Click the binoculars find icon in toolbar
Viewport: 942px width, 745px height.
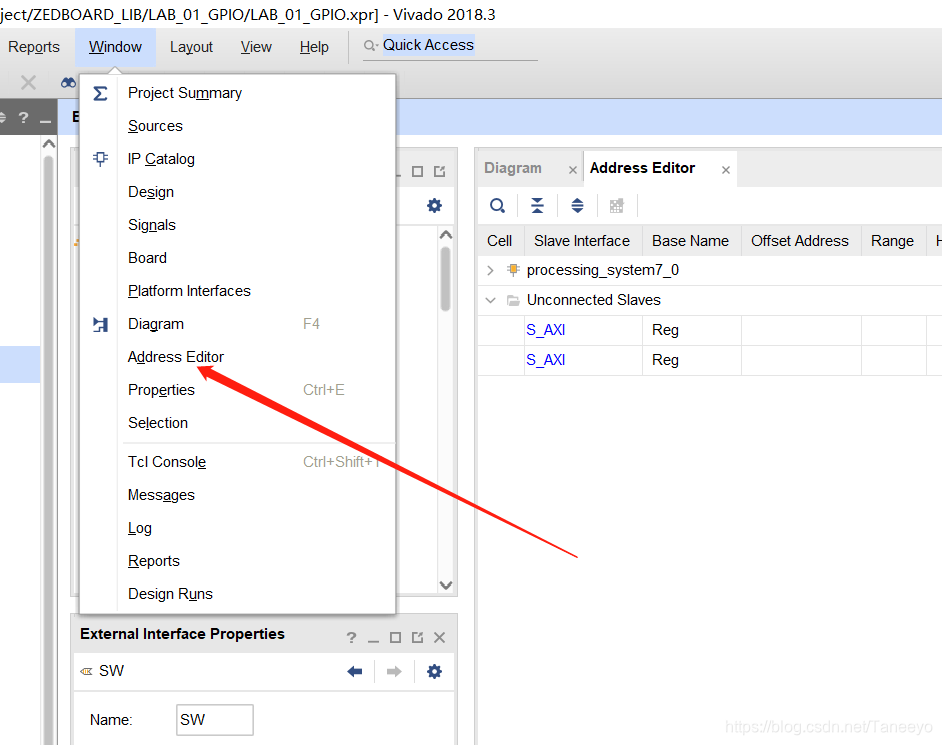[68, 82]
